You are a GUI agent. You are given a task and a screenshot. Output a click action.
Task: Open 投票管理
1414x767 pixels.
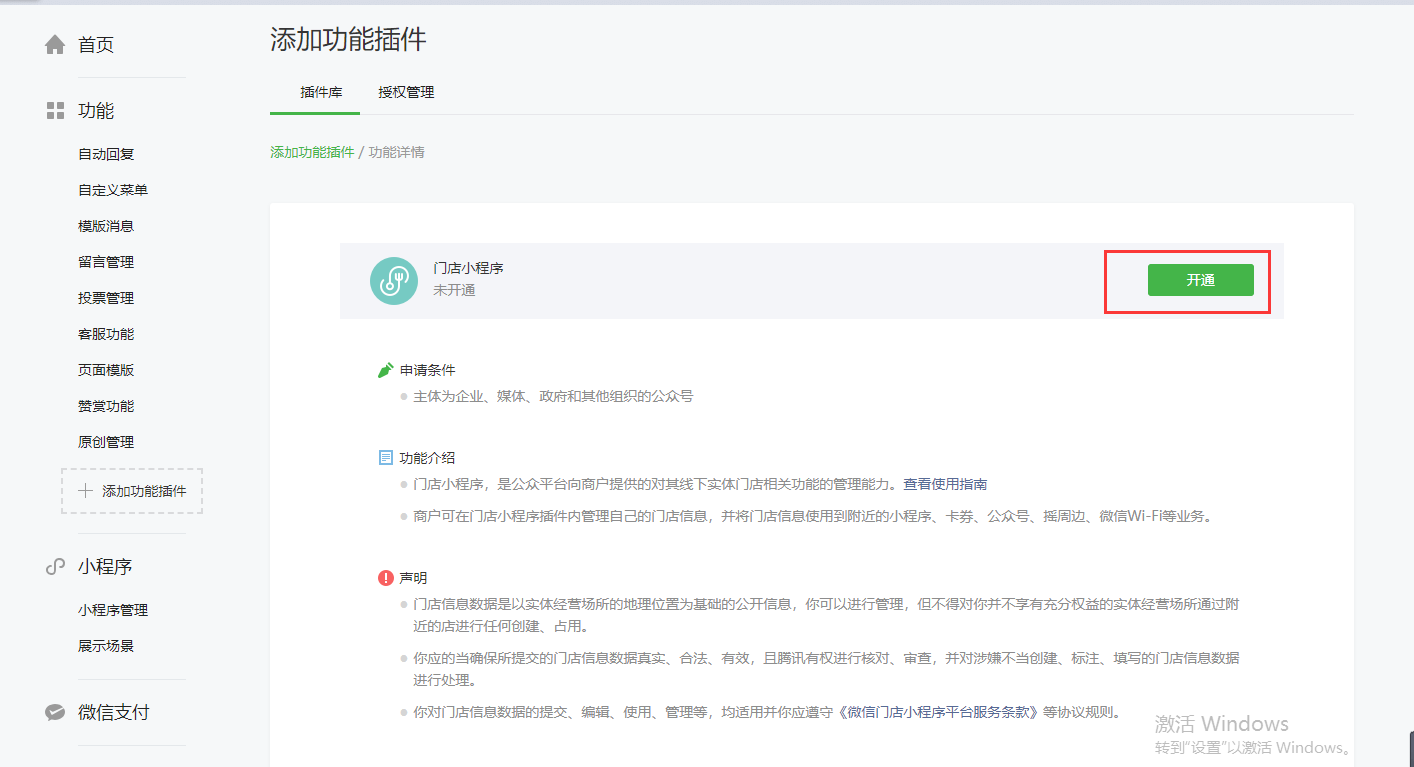[106, 298]
